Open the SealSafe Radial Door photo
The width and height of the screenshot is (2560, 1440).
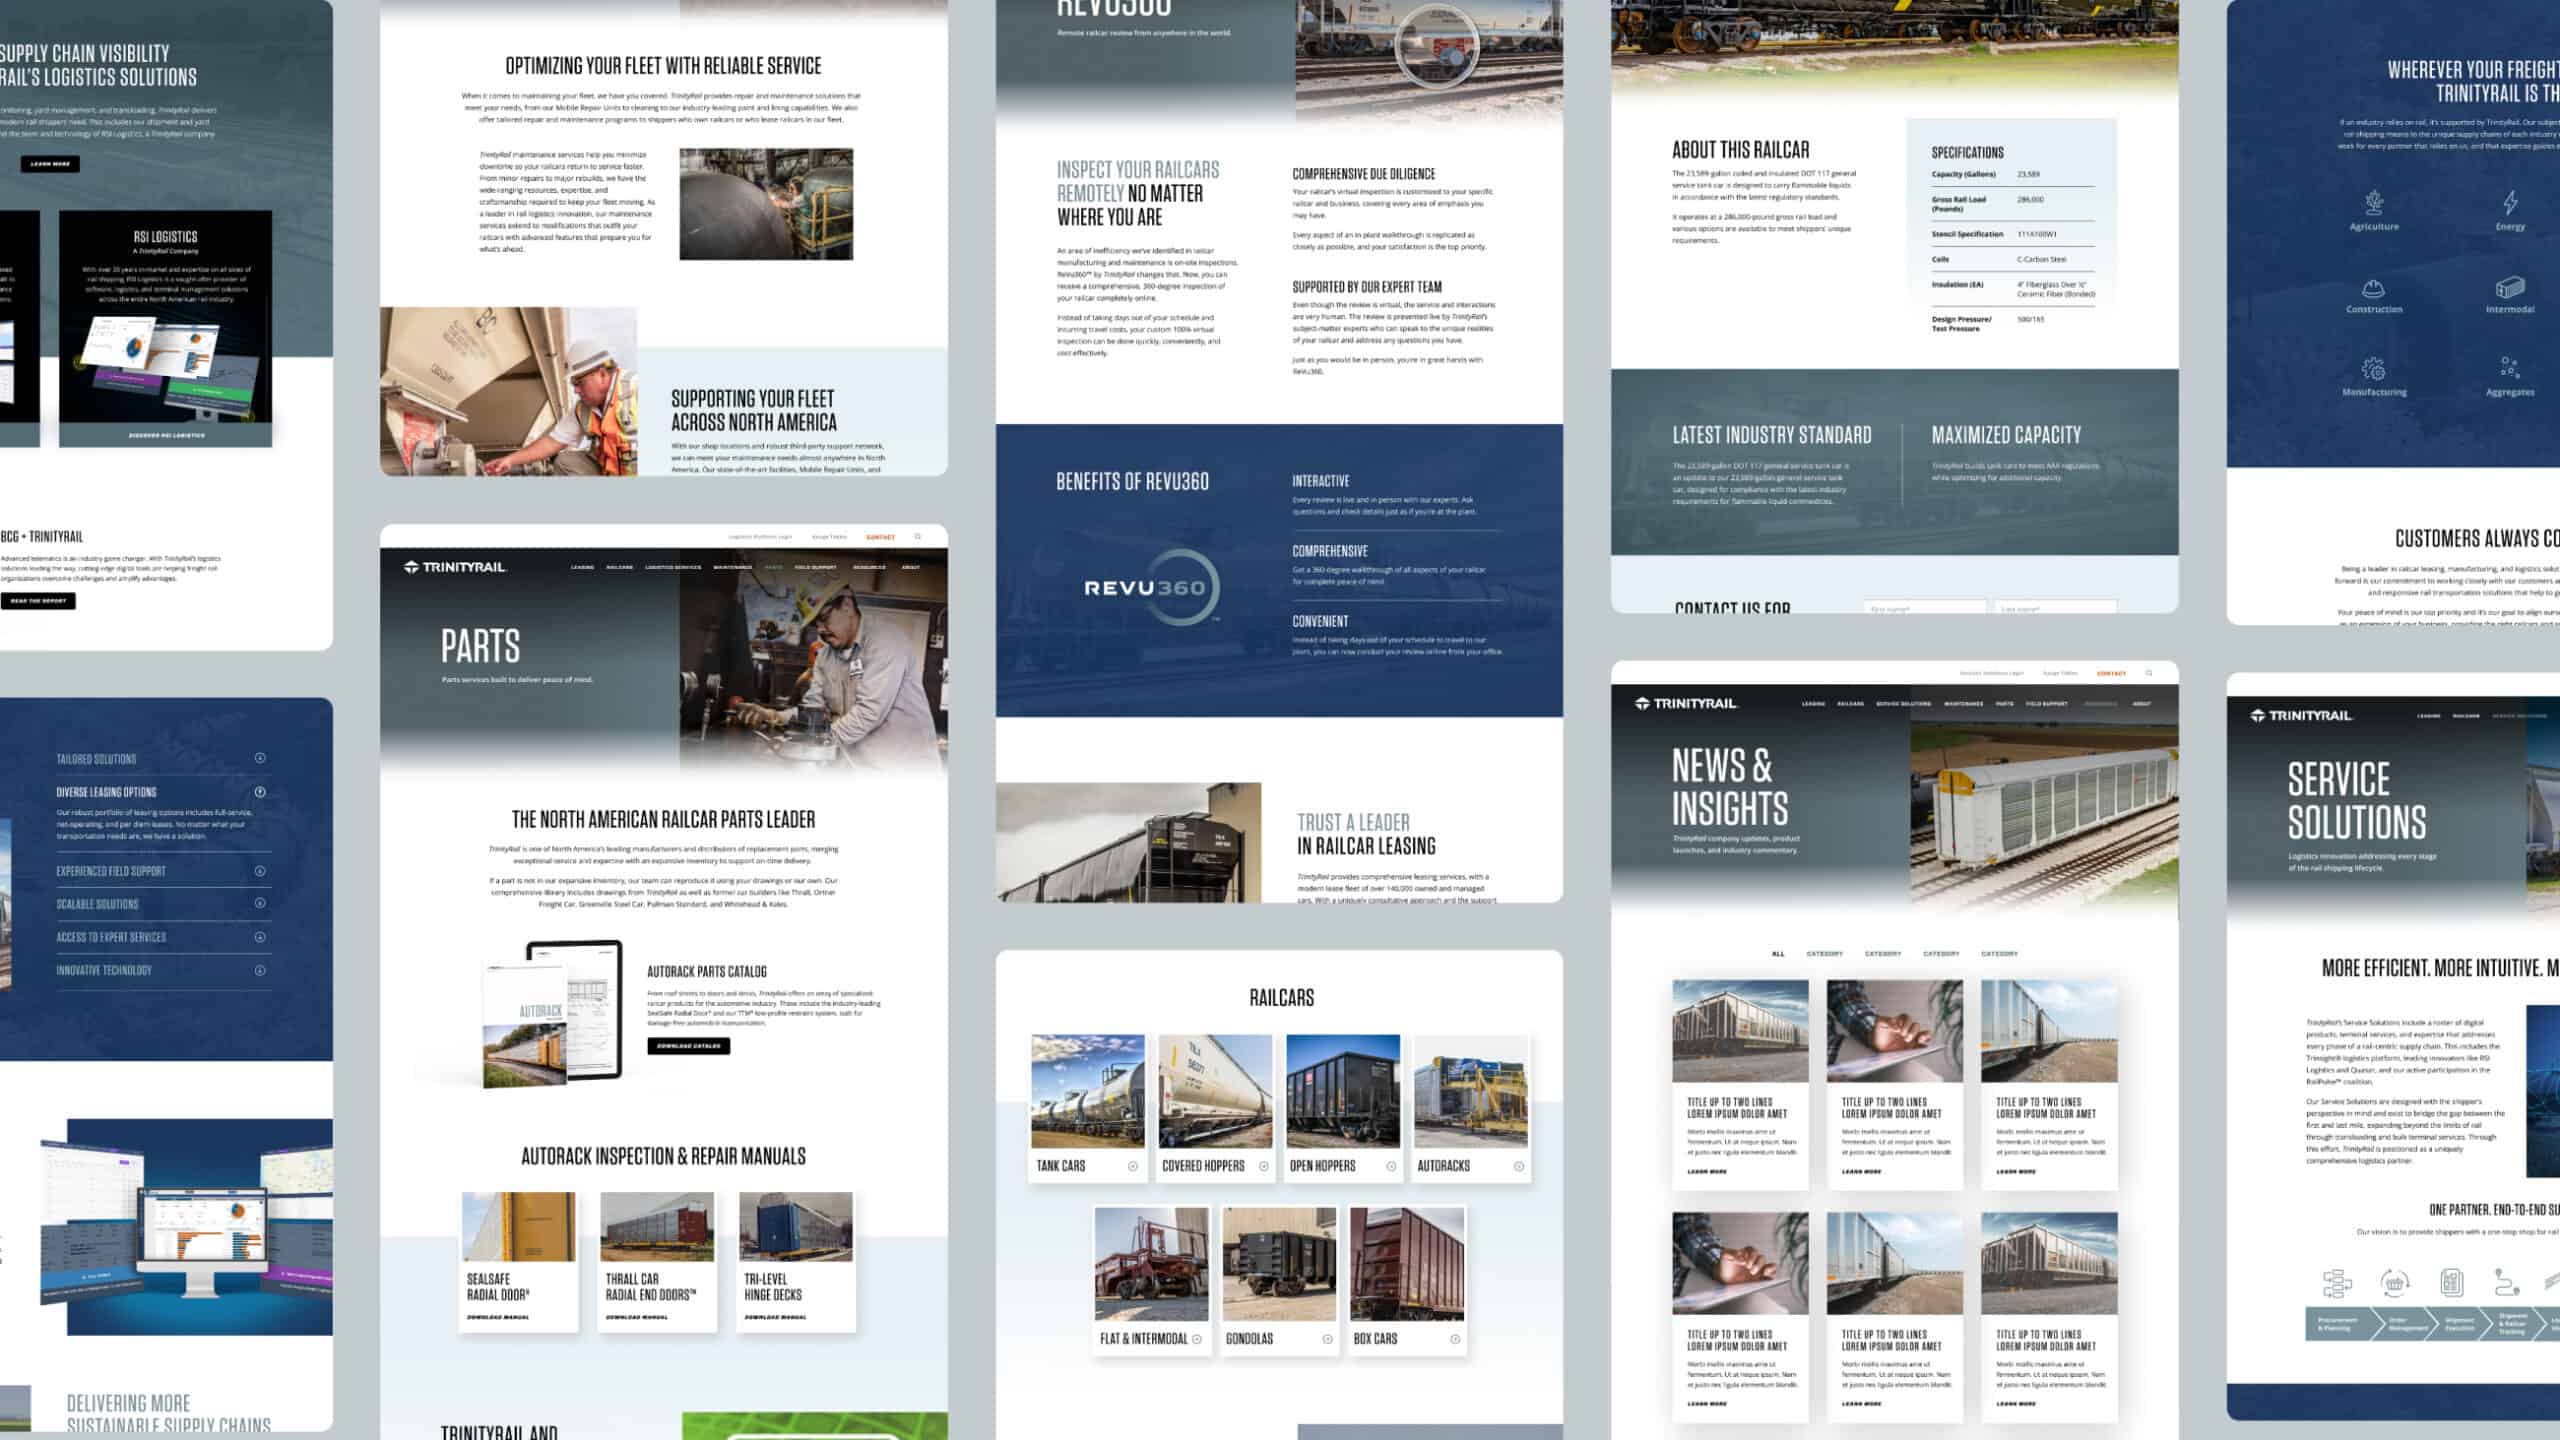point(519,1227)
